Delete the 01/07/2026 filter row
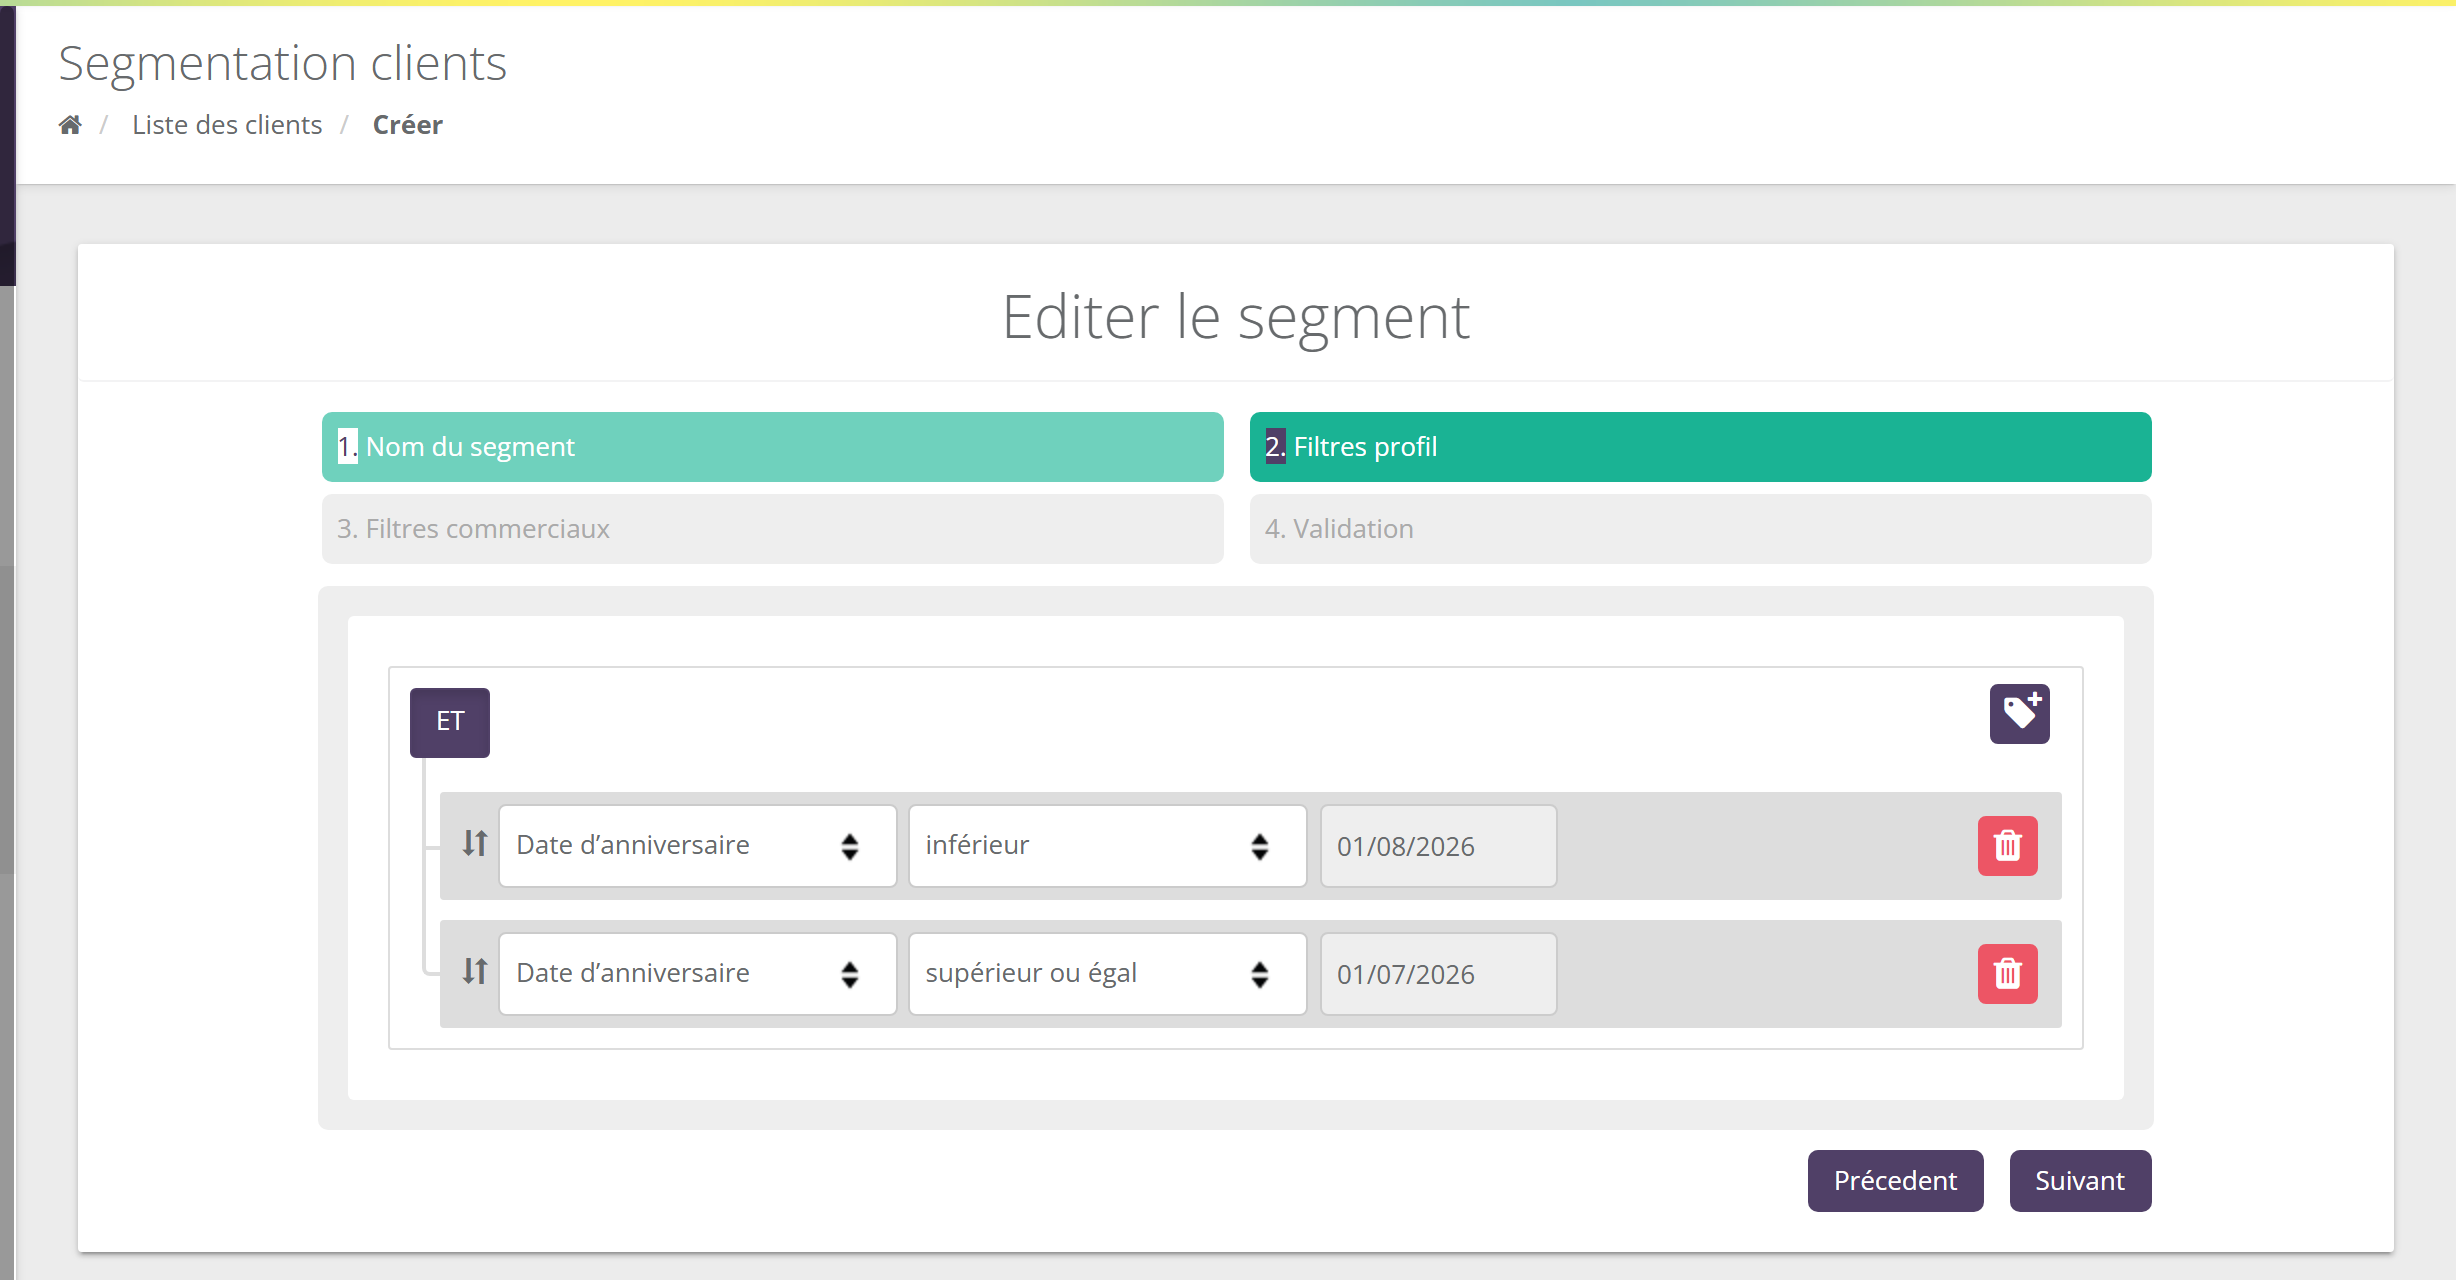 (x=2007, y=974)
